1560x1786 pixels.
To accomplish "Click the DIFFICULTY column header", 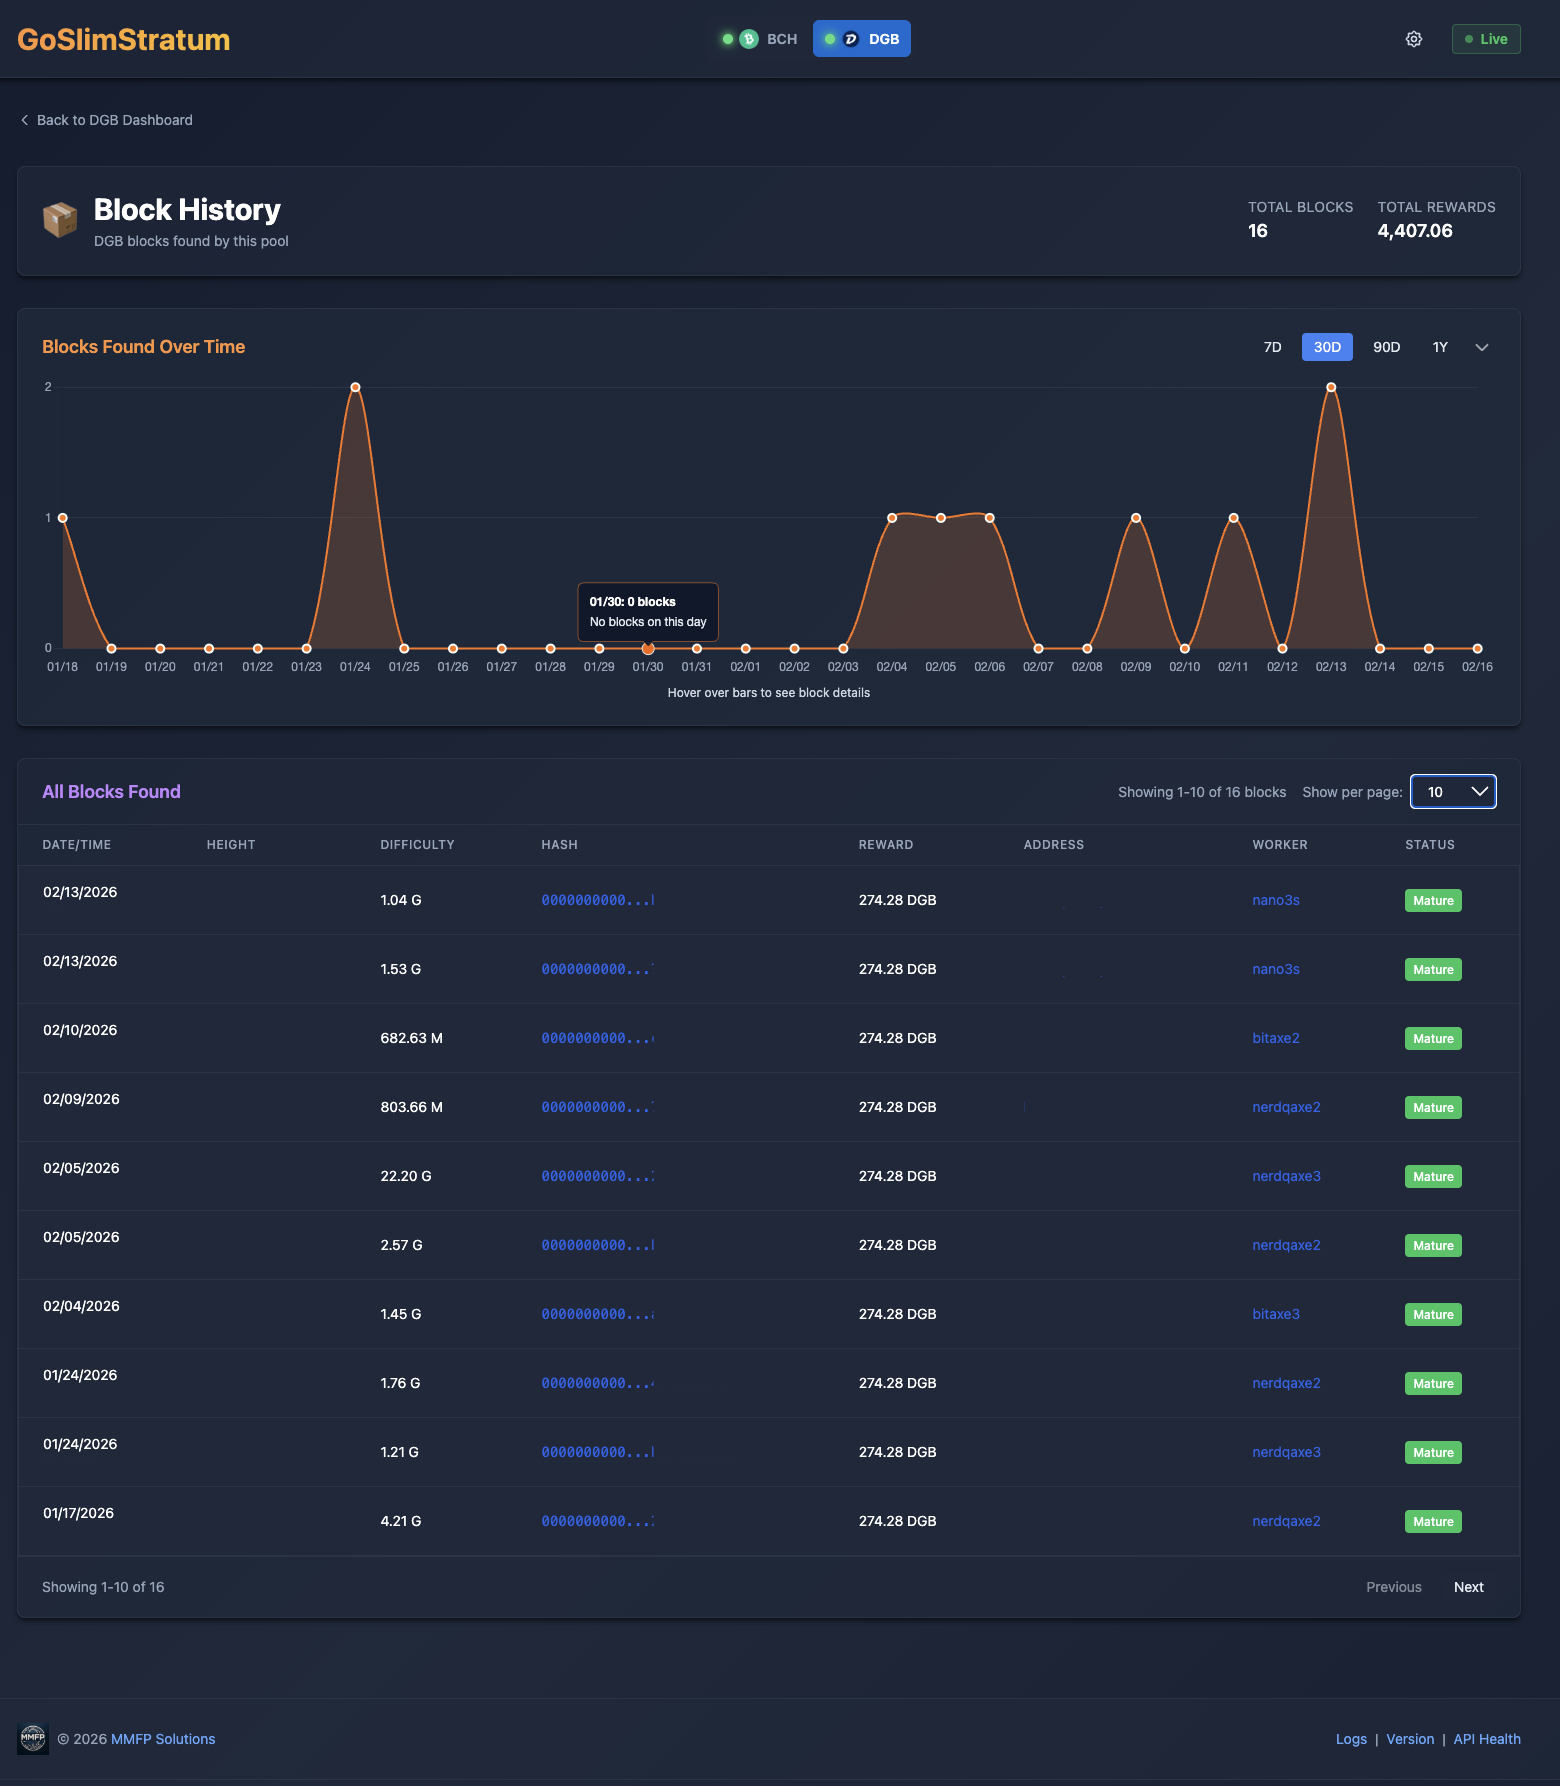I will pyautogui.click(x=417, y=845).
